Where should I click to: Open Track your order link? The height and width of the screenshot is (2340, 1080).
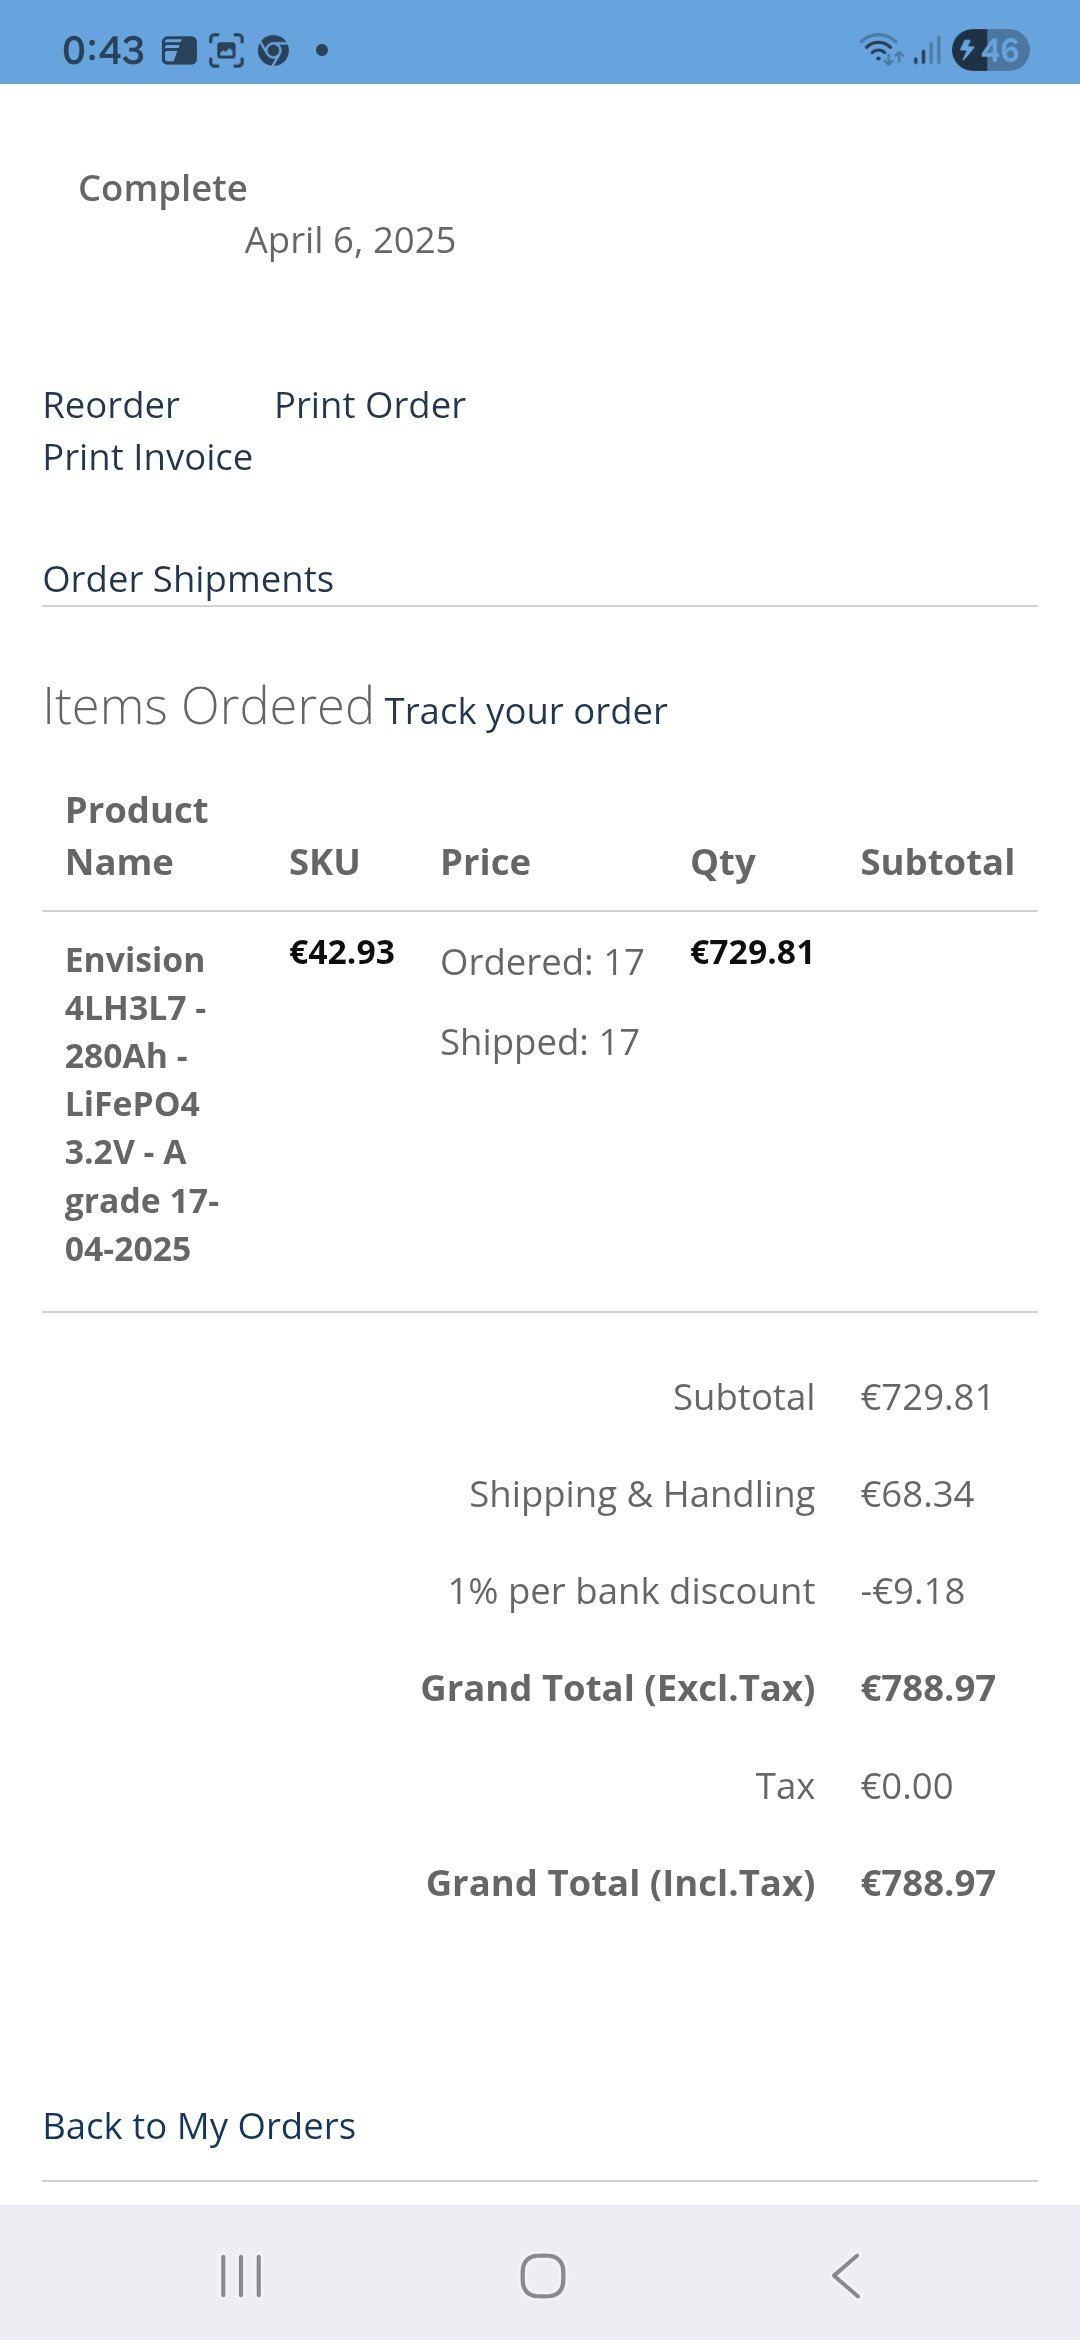point(526,711)
